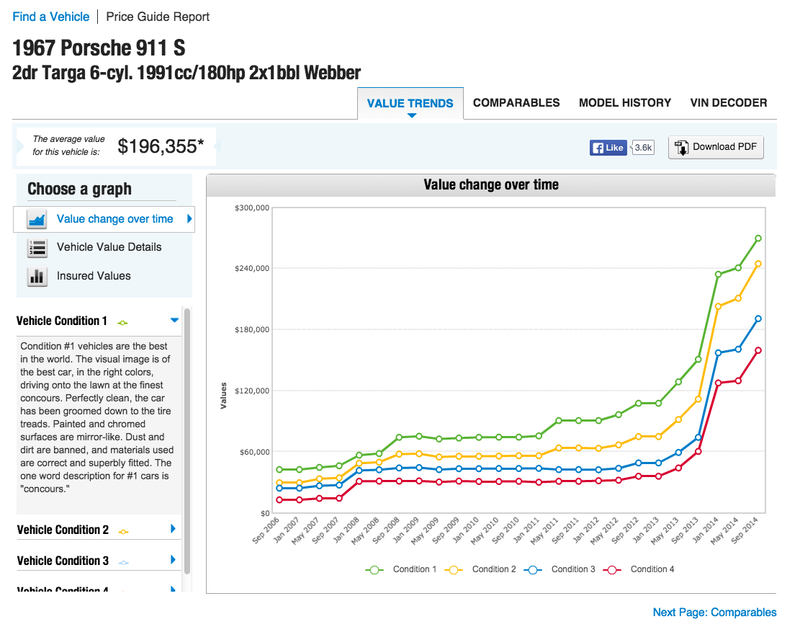800x632 pixels.
Task: Click the Vehicle Value Details list icon
Action: pos(37,248)
